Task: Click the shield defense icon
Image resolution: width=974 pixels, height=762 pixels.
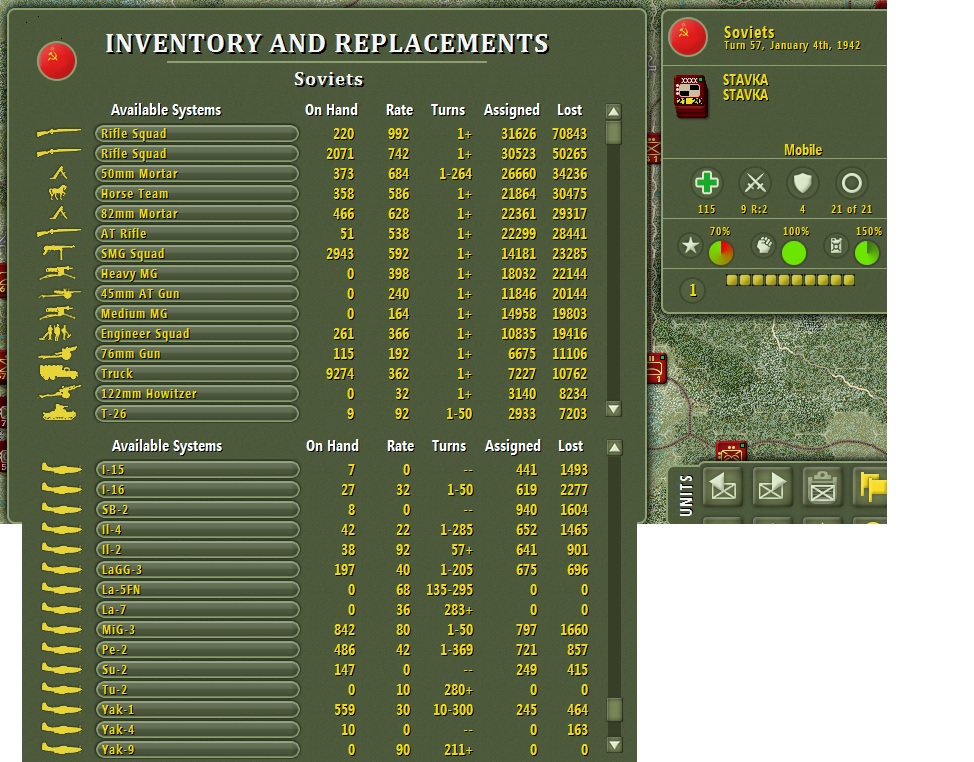Action: pos(803,183)
